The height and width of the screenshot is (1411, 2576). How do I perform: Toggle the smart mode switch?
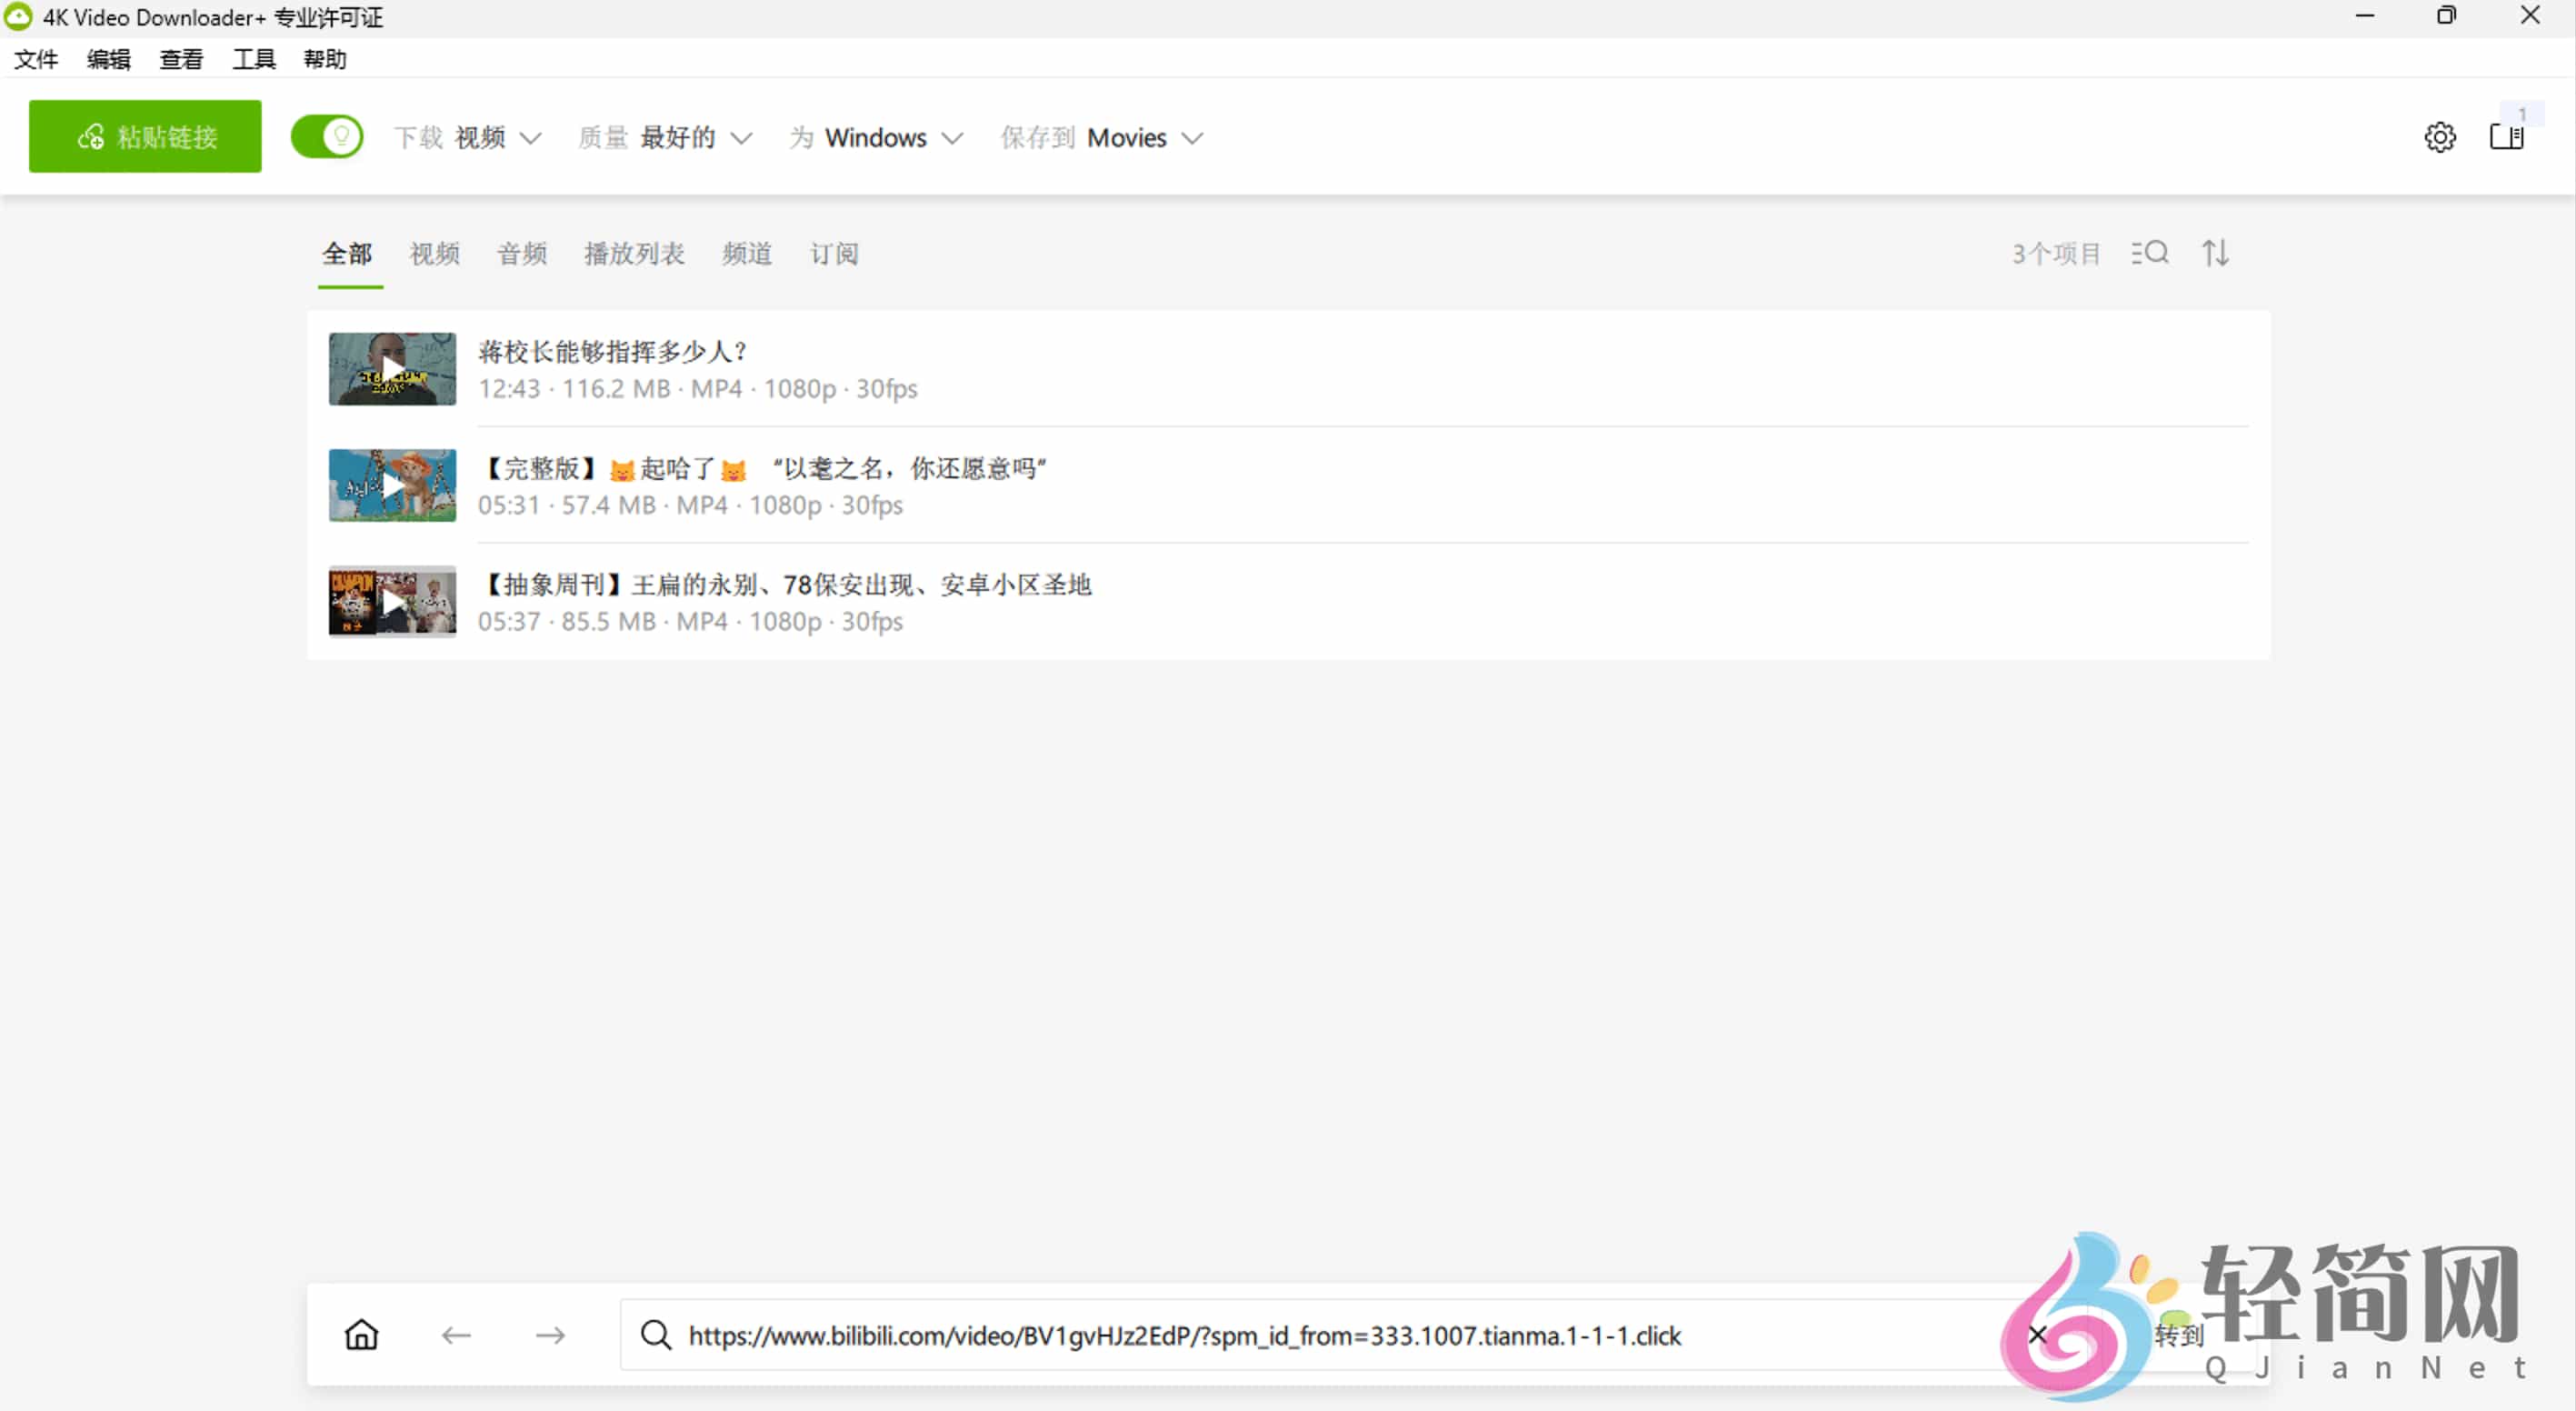coord(327,137)
